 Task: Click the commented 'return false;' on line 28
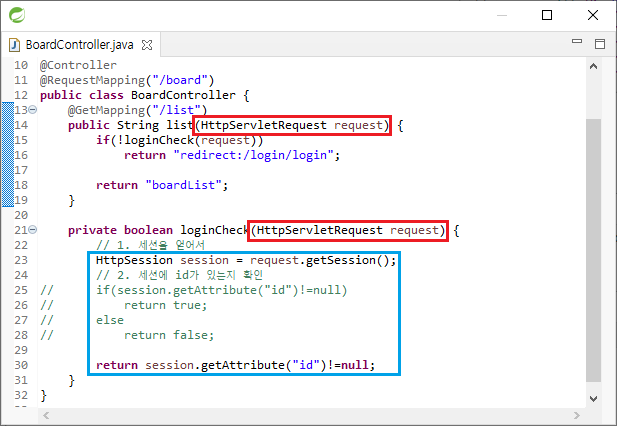pos(169,335)
